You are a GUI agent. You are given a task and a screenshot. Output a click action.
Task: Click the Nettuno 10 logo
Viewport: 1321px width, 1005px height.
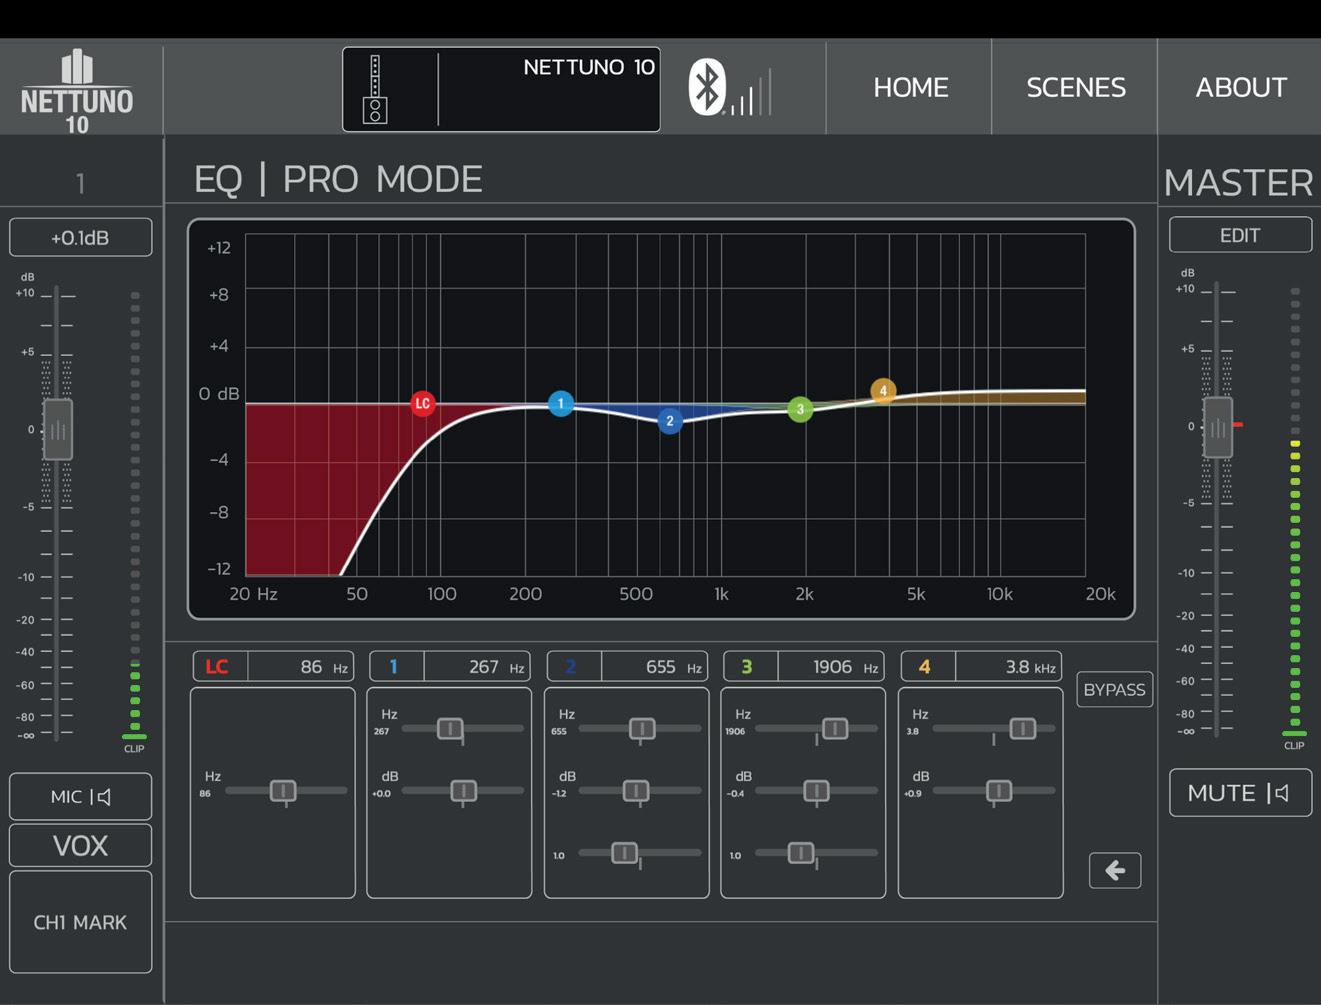click(77, 92)
